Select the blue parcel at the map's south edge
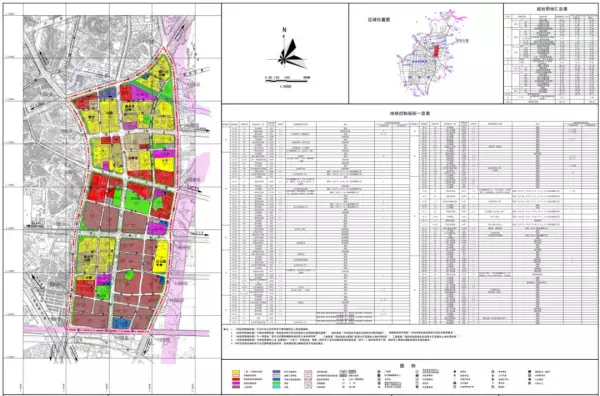 (x=122, y=323)
